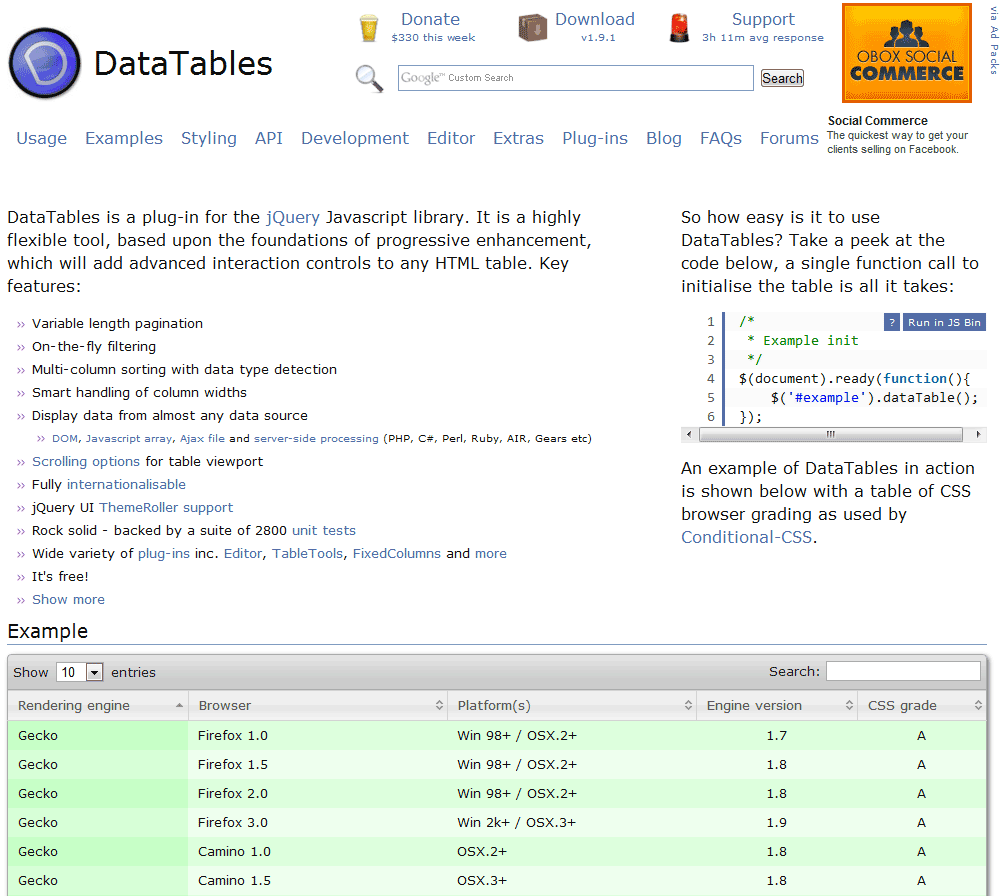Click the table Search input field
This screenshot has height=896, width=1002.
click(x=903, y=671)
